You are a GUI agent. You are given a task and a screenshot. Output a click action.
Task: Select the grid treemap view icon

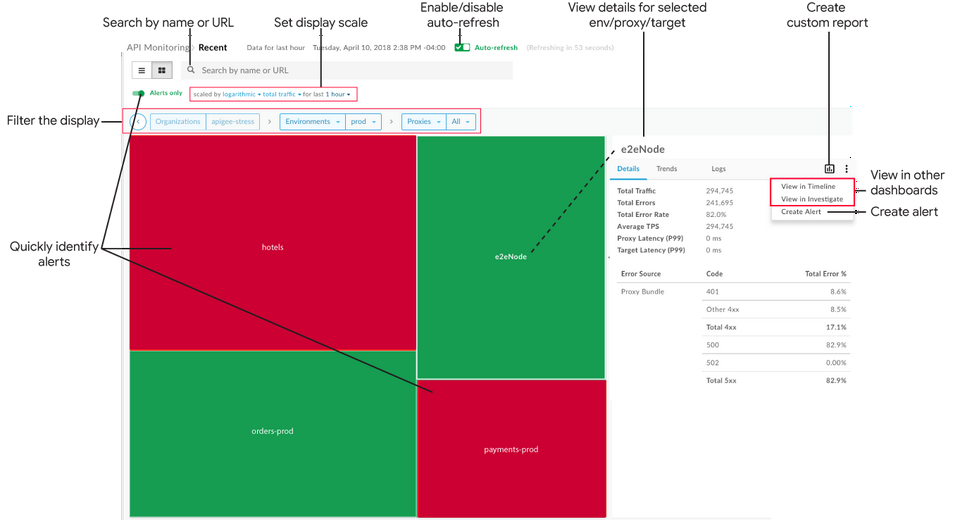point(162,71)
